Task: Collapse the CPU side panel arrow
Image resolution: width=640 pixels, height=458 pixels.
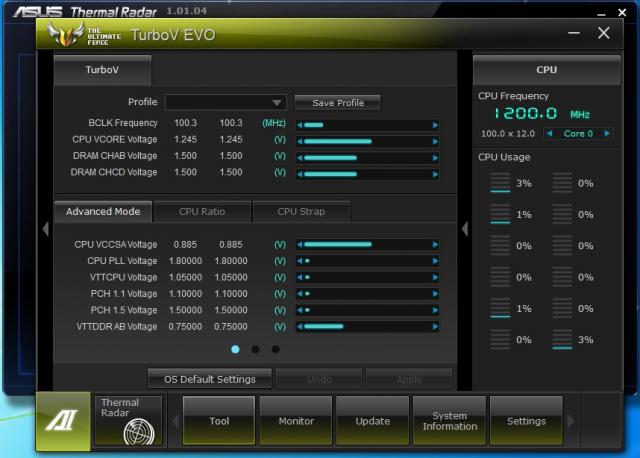Action: [x=464, y=229]
